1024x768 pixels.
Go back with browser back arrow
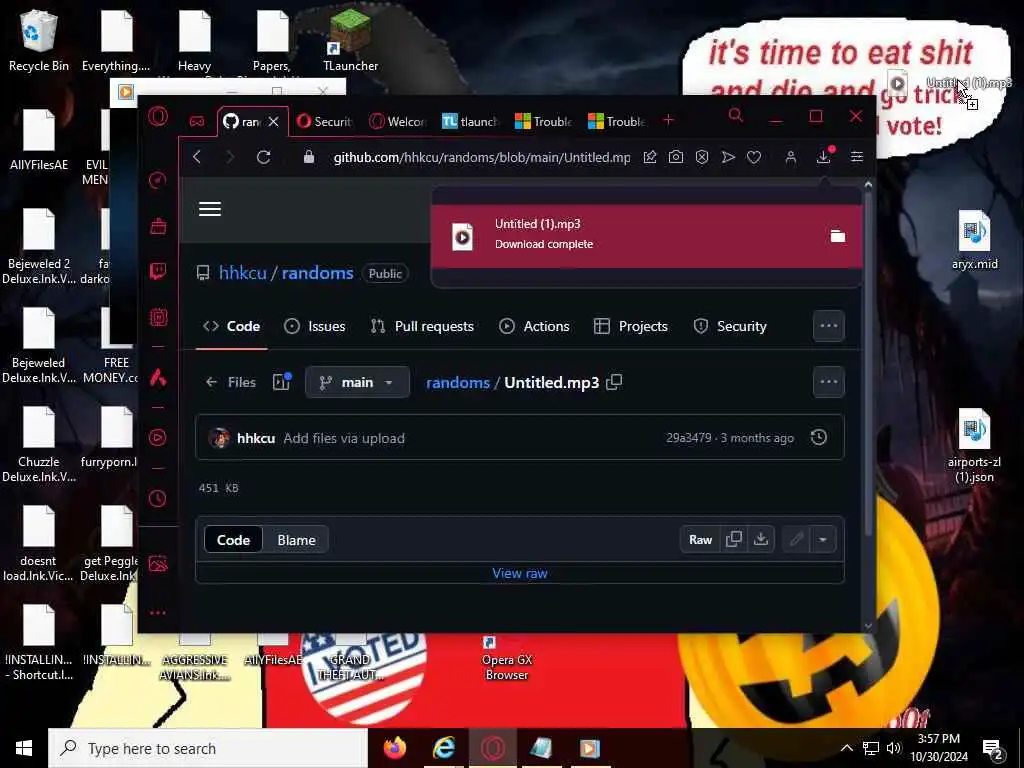click(x=197, y=157)
